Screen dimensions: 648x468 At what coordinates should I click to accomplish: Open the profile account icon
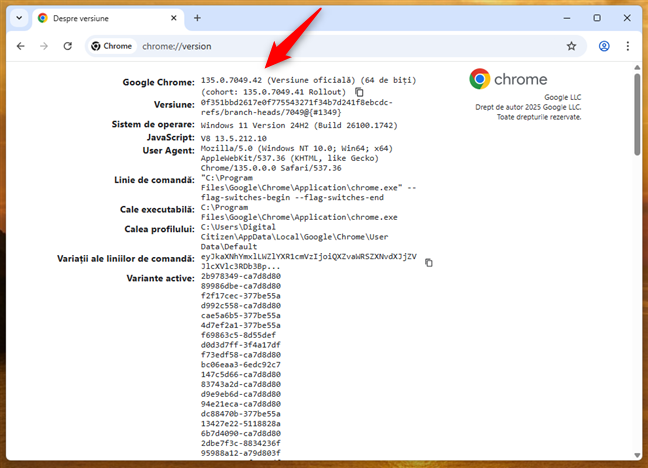[x=604, y=46]
